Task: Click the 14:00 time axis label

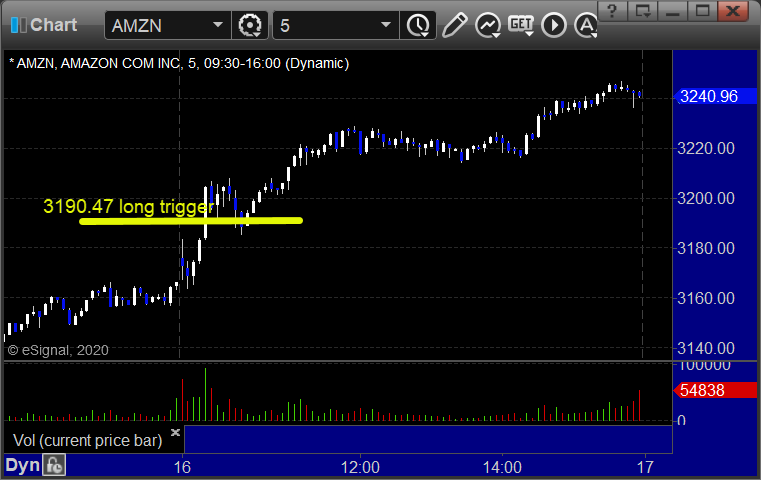Action: [502, 467]
